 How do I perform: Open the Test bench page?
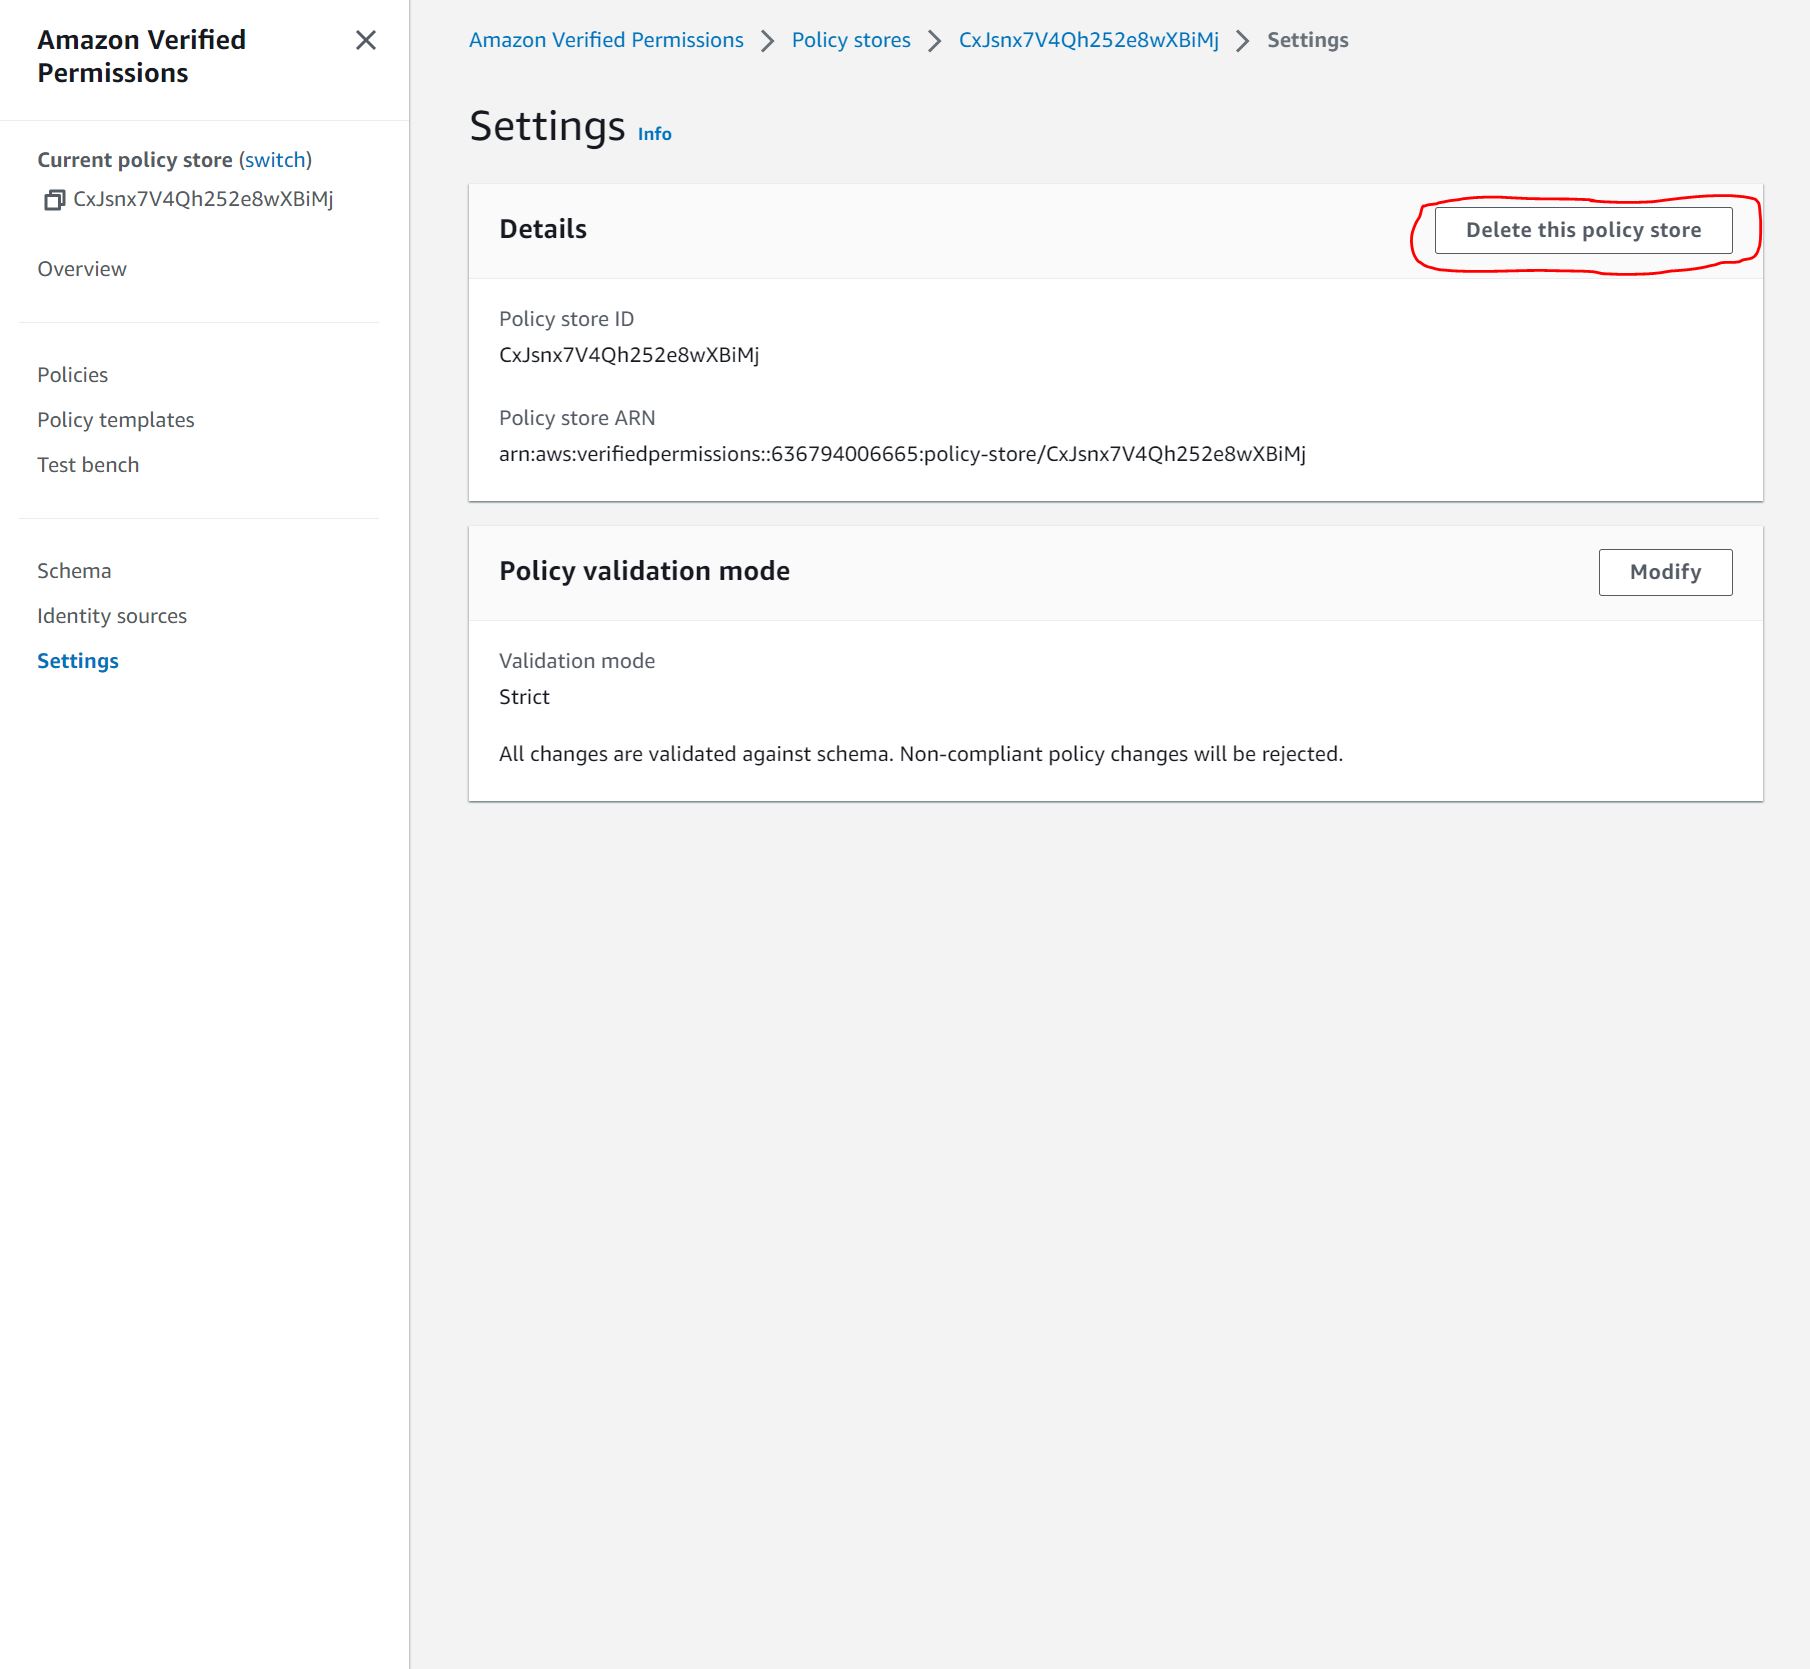click(88, 465)
